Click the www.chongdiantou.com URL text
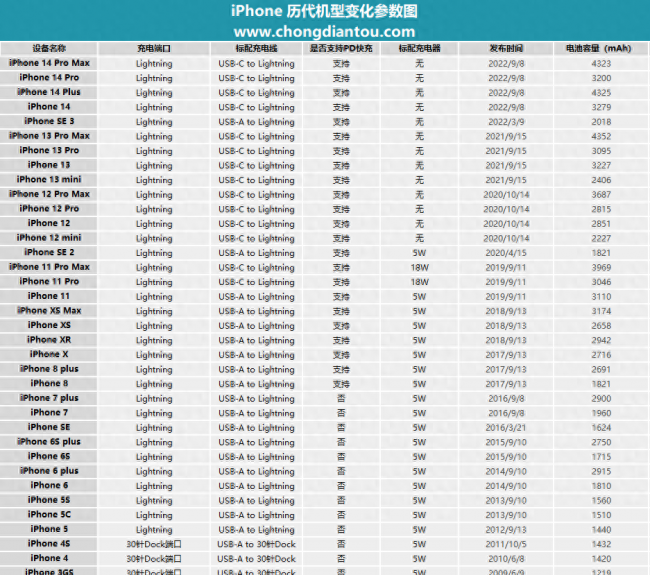Viewport: 650px width, 575px height. point(324,32)
